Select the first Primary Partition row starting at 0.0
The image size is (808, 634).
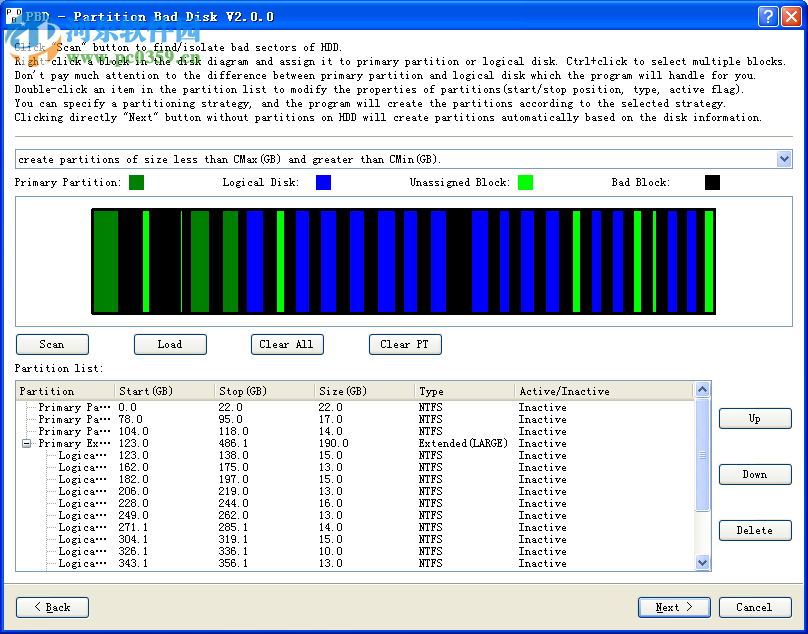(x=73, y=407)
